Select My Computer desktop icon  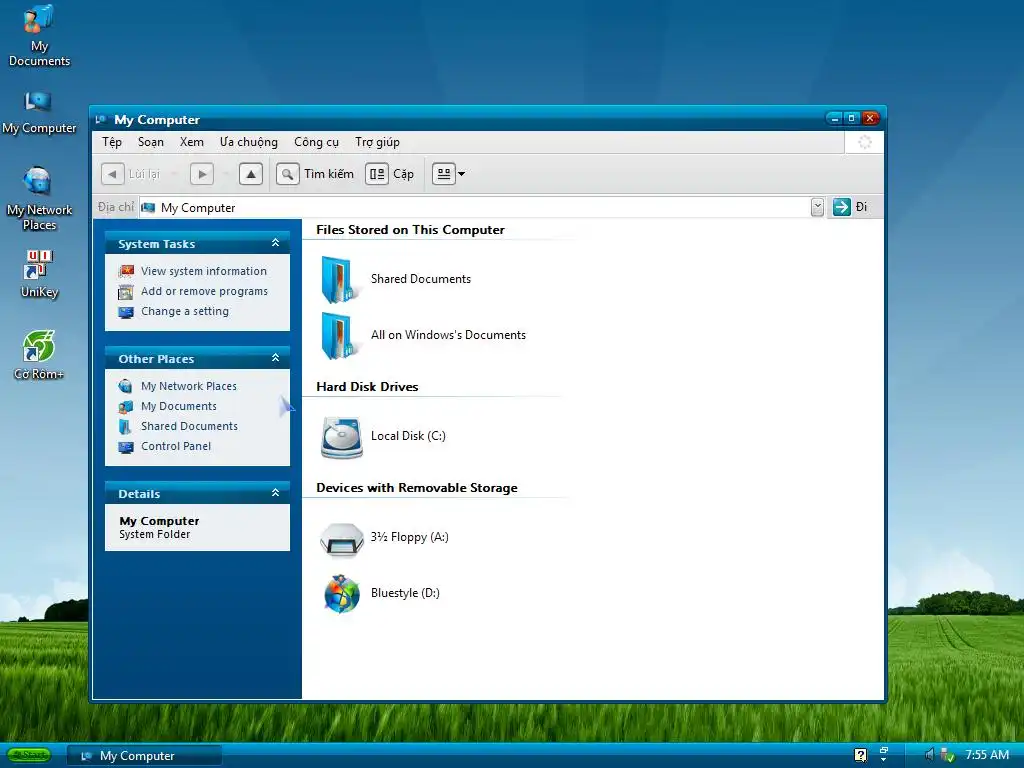pos(39,112)
